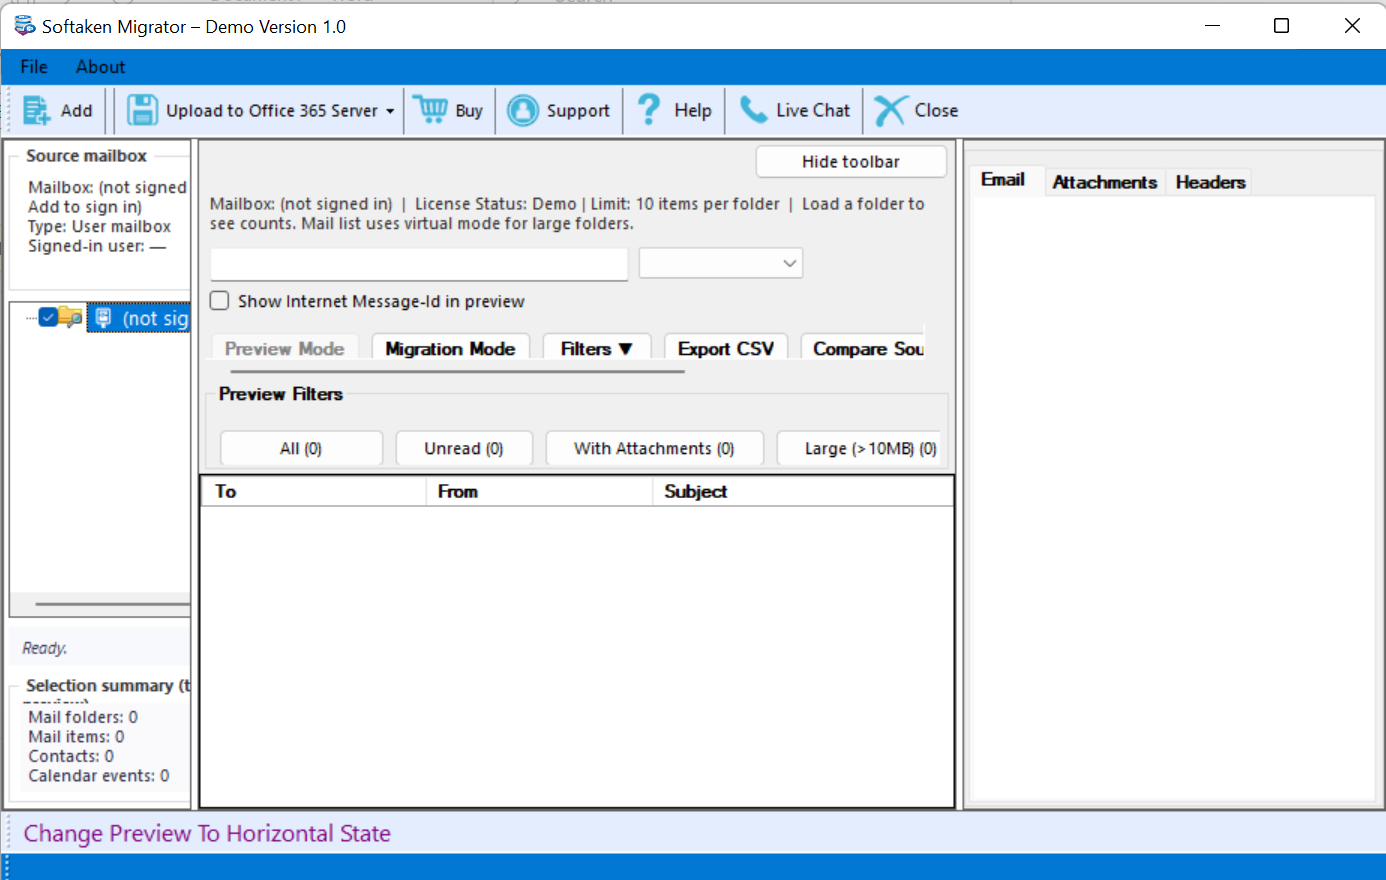Click the shopping cart Buy icon
1386x880 pixels.
431,110
